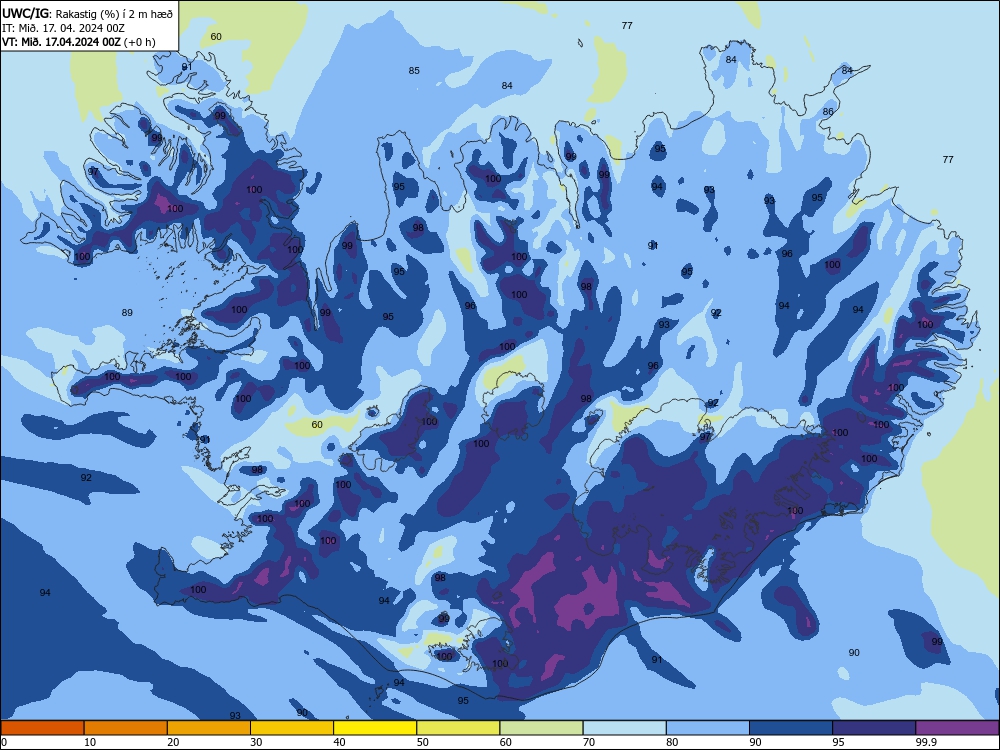
Task: Select the 90–95% dark blue legend swatch
Action: point(791,728)
